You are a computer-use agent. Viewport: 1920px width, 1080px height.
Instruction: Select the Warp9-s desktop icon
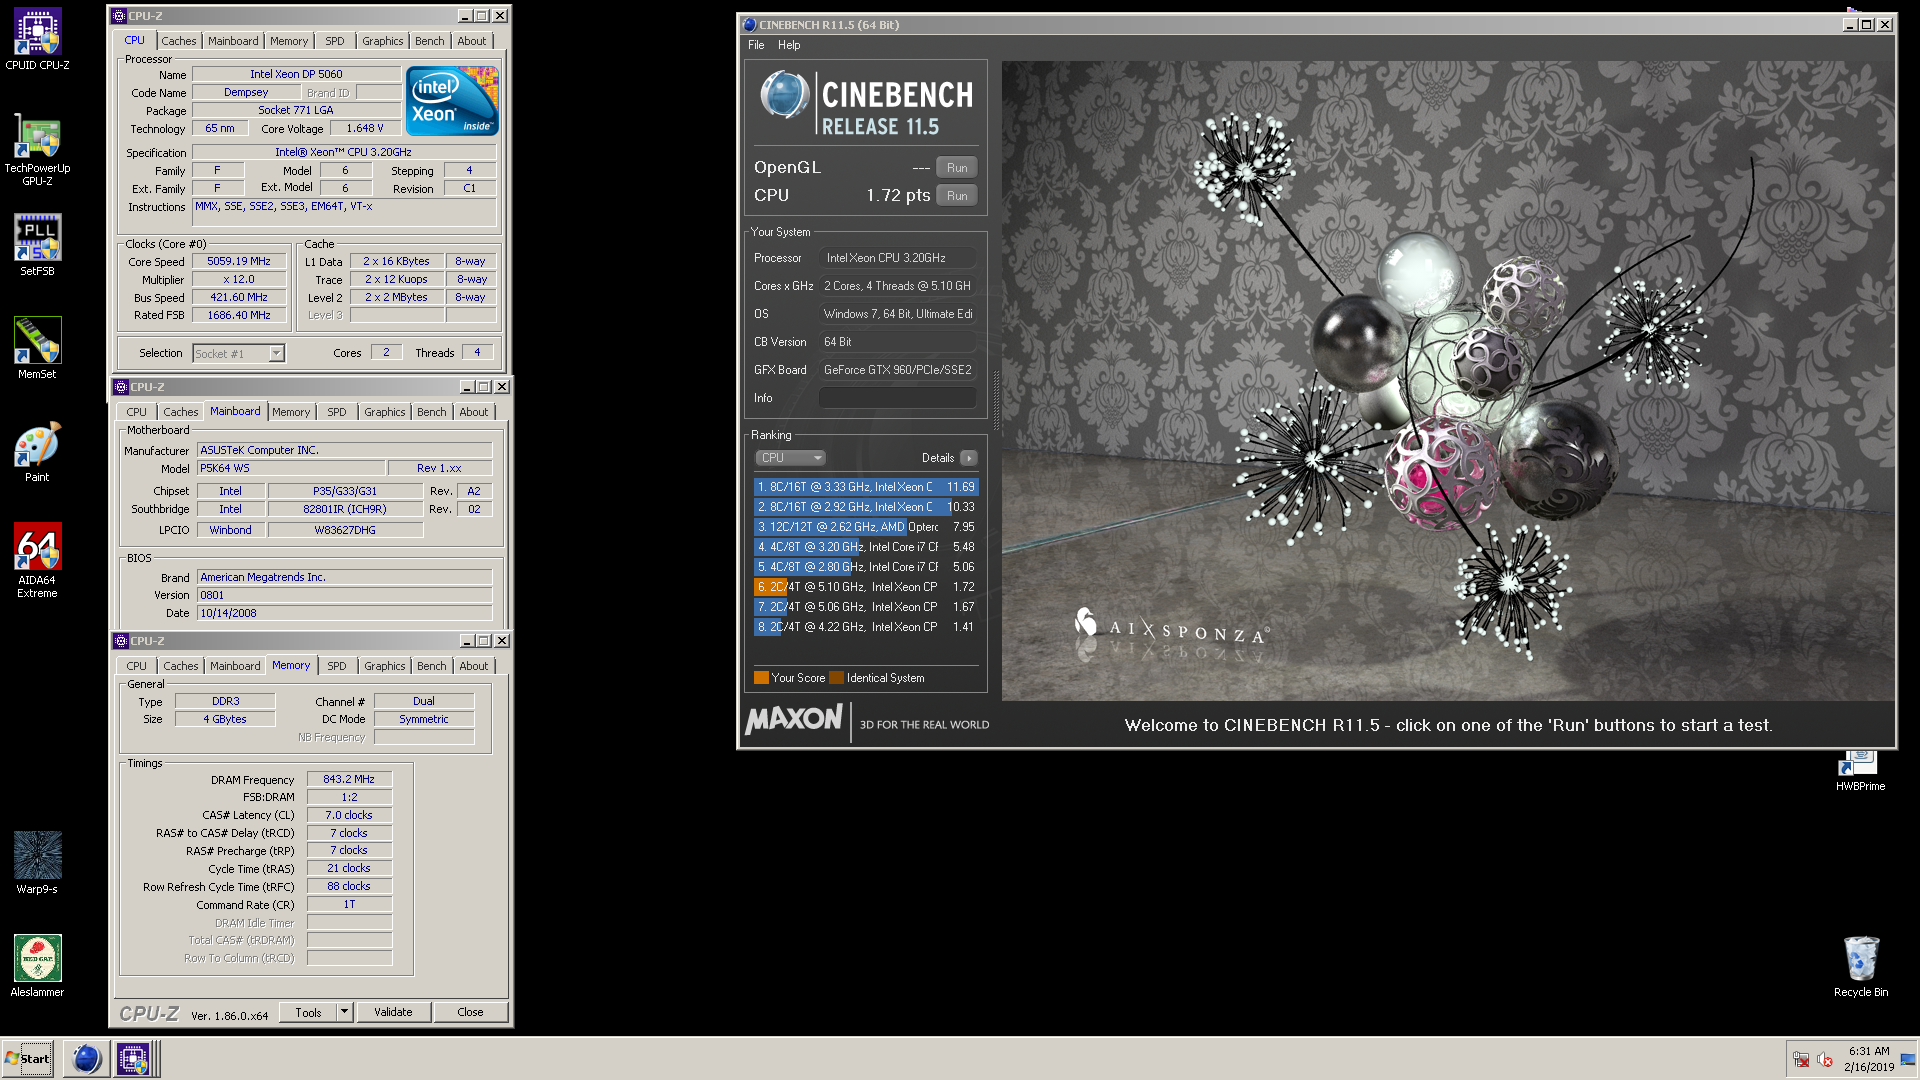pos(37,862)
